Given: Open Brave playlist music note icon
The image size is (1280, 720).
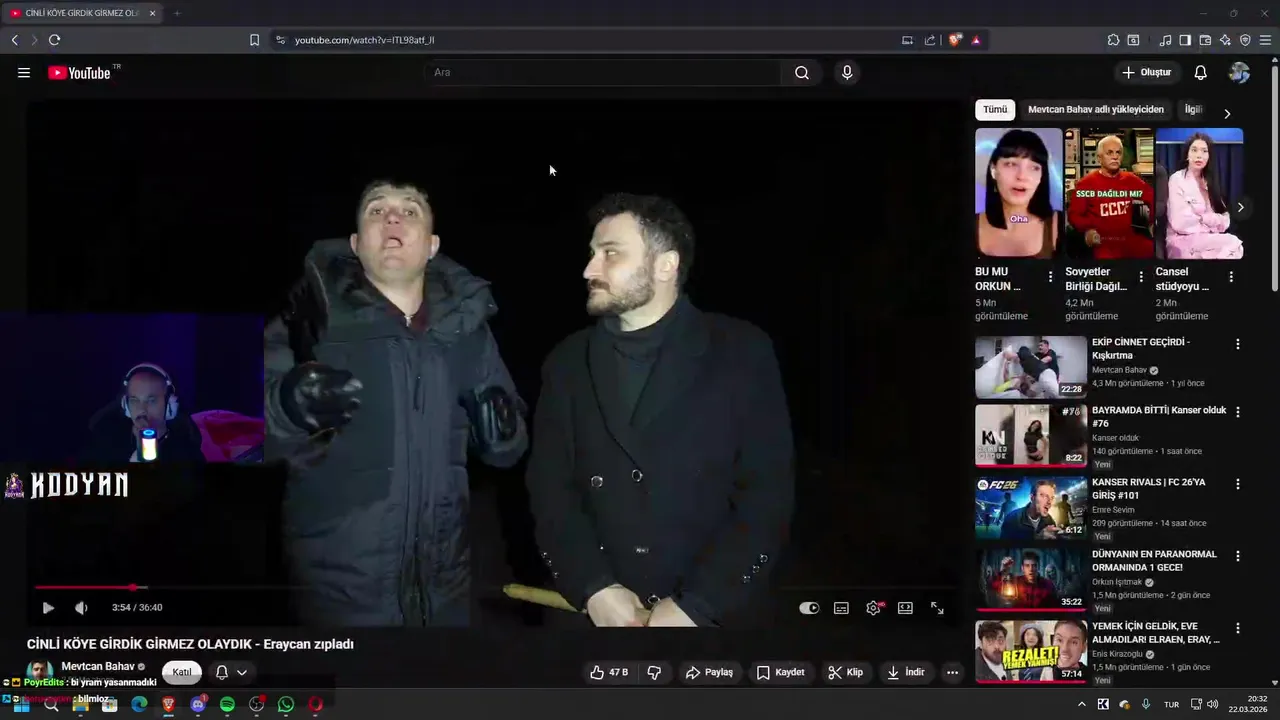Looking at the screenshot, I should point(1165,40).
